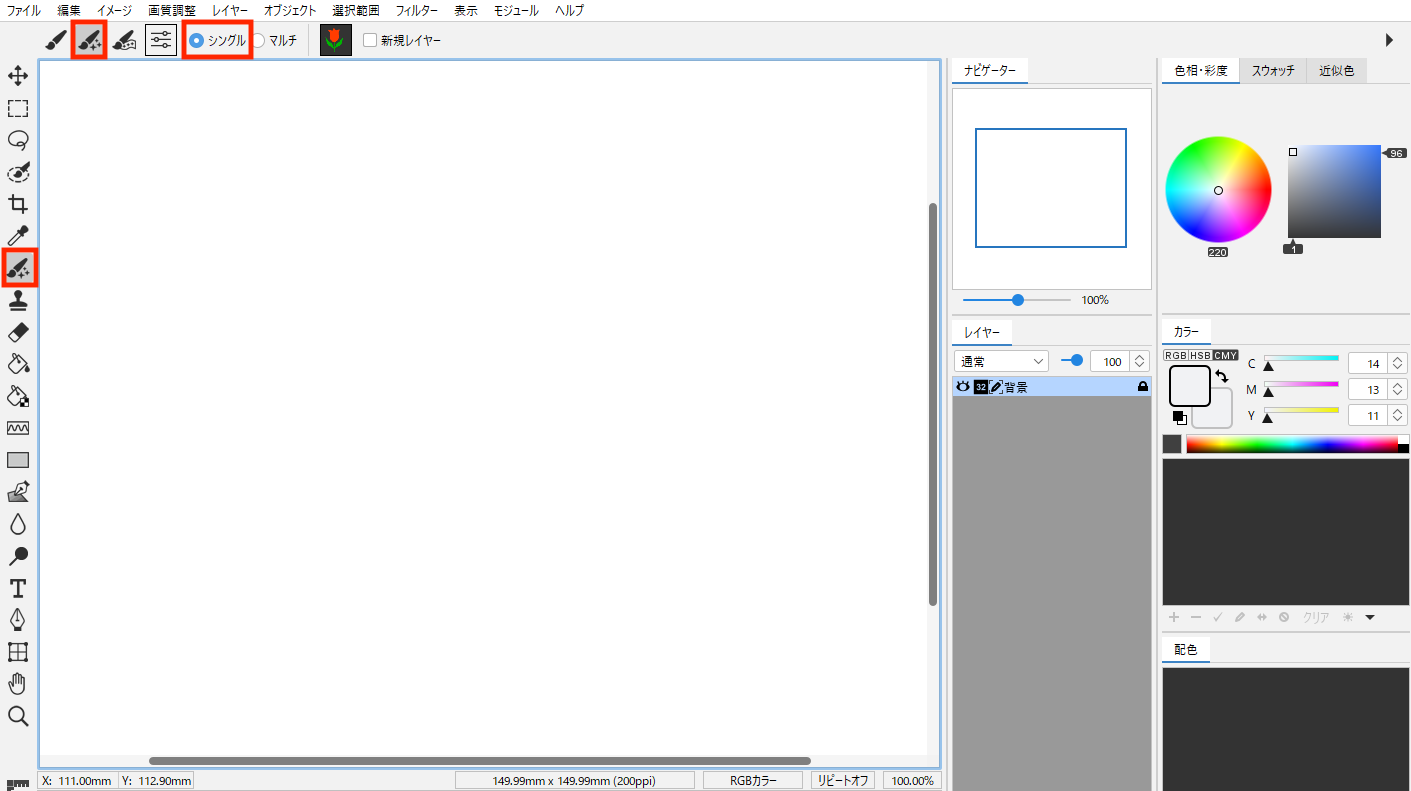Pick a hue on the color wheel
1411x791 pixels.
pyautogui.click(x=1218, y=190)
